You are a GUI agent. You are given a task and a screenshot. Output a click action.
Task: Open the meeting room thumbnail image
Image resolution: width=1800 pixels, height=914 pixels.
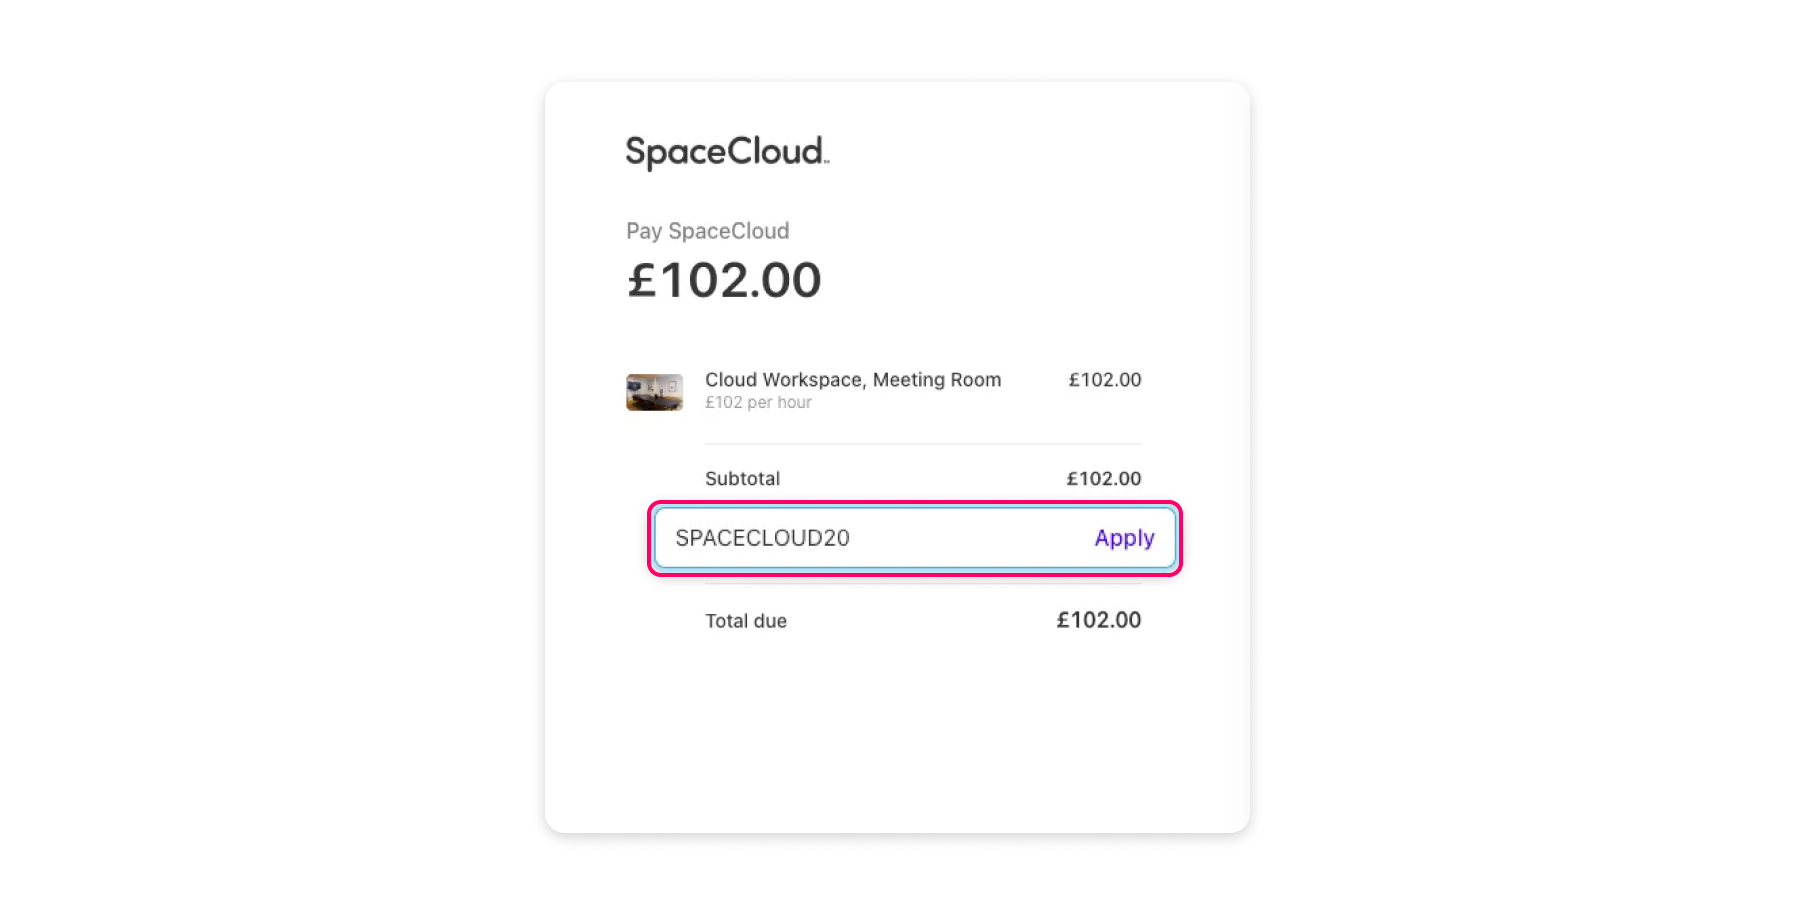click(655, 392)
